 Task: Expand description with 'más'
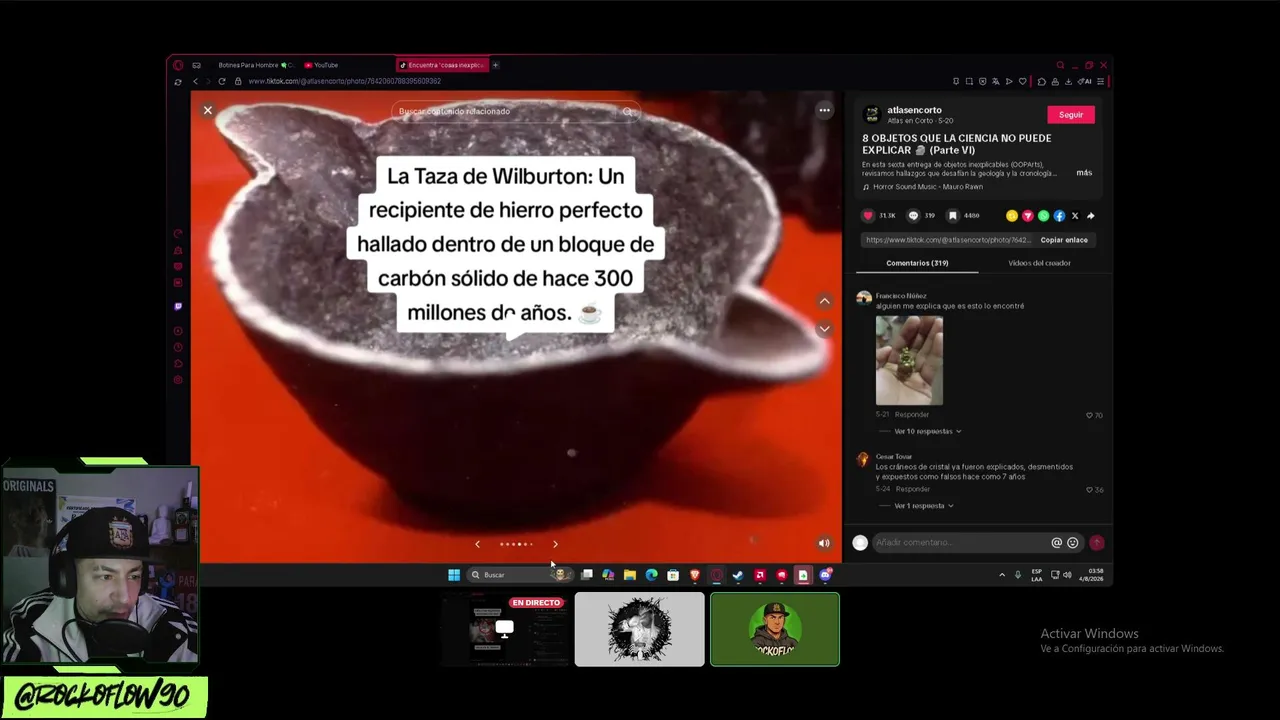1084,173
